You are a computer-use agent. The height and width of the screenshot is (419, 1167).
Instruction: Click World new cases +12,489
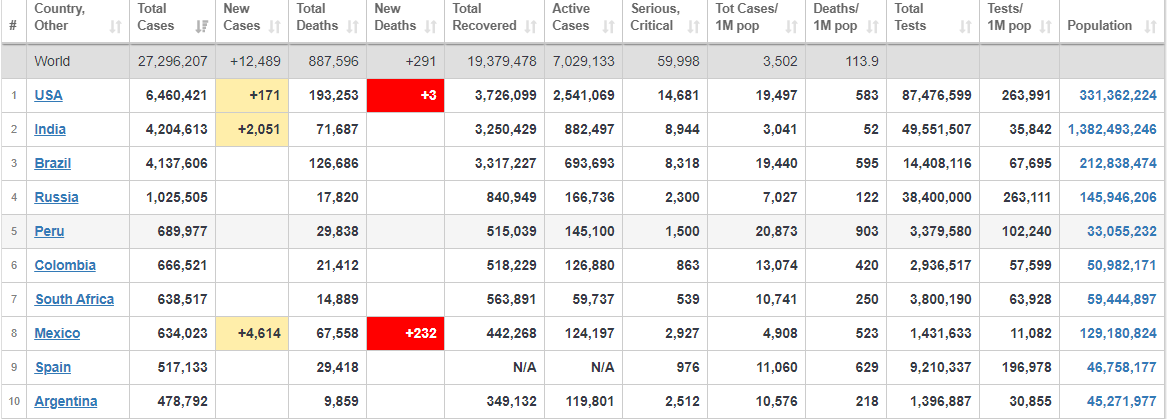pyautogui.click(x=255, y=61)
